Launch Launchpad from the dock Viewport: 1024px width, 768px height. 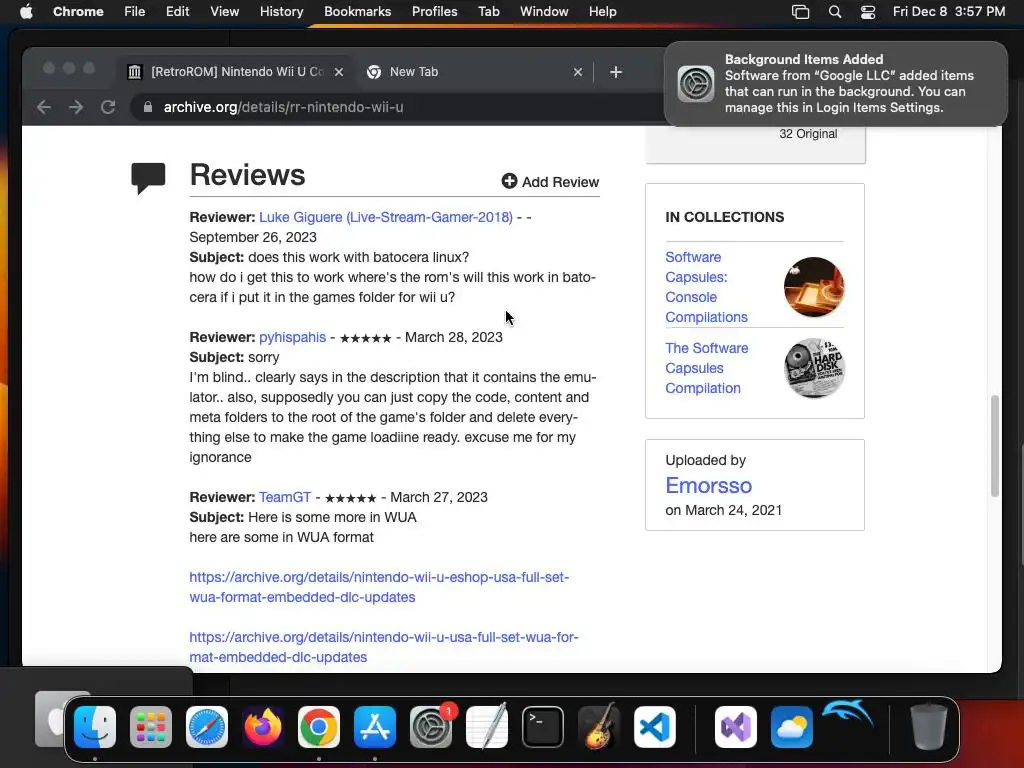point(151,726)
